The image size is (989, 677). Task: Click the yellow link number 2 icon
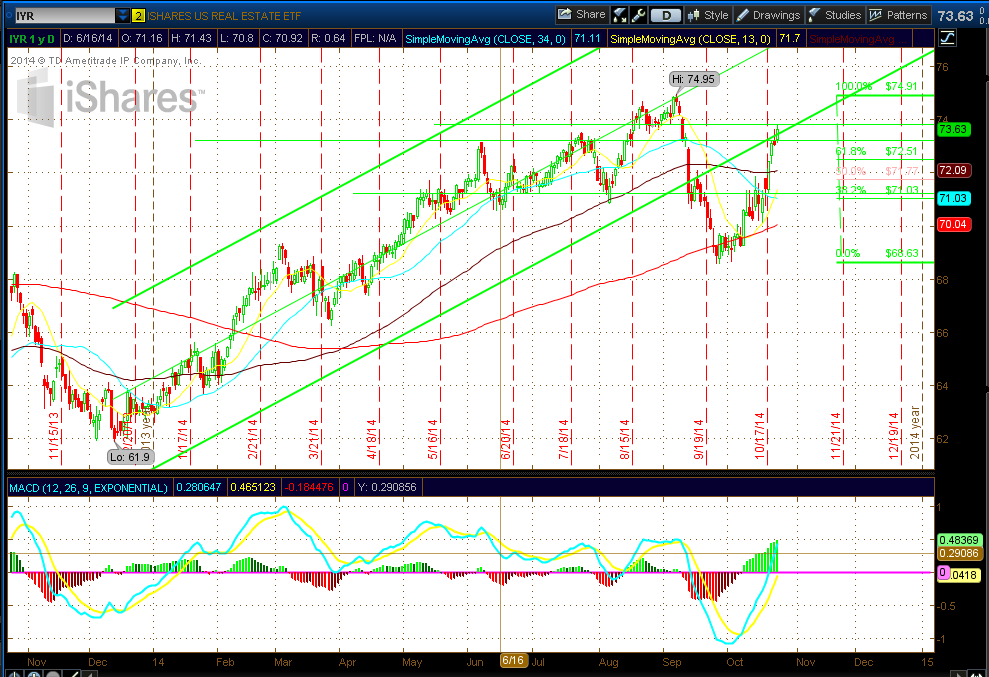pyautogui.click(x=138, y=16)
